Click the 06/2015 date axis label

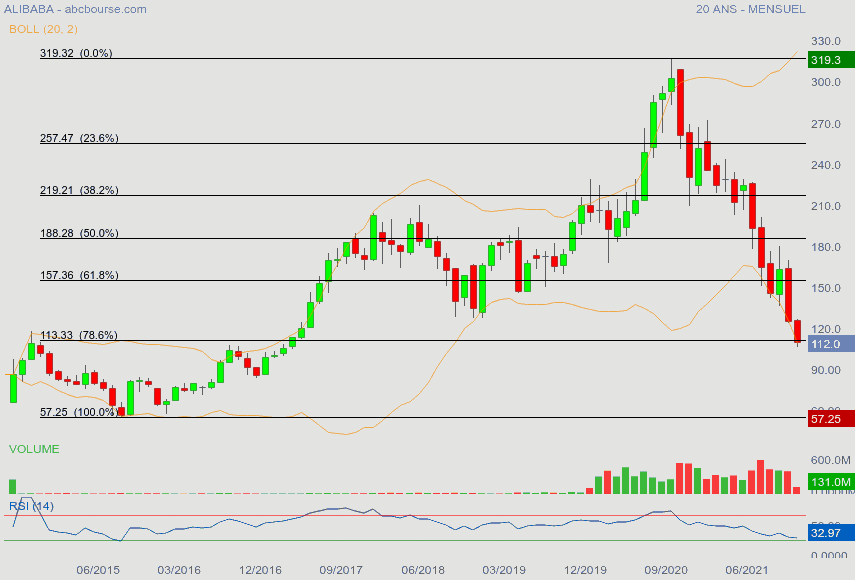[98, 570]
